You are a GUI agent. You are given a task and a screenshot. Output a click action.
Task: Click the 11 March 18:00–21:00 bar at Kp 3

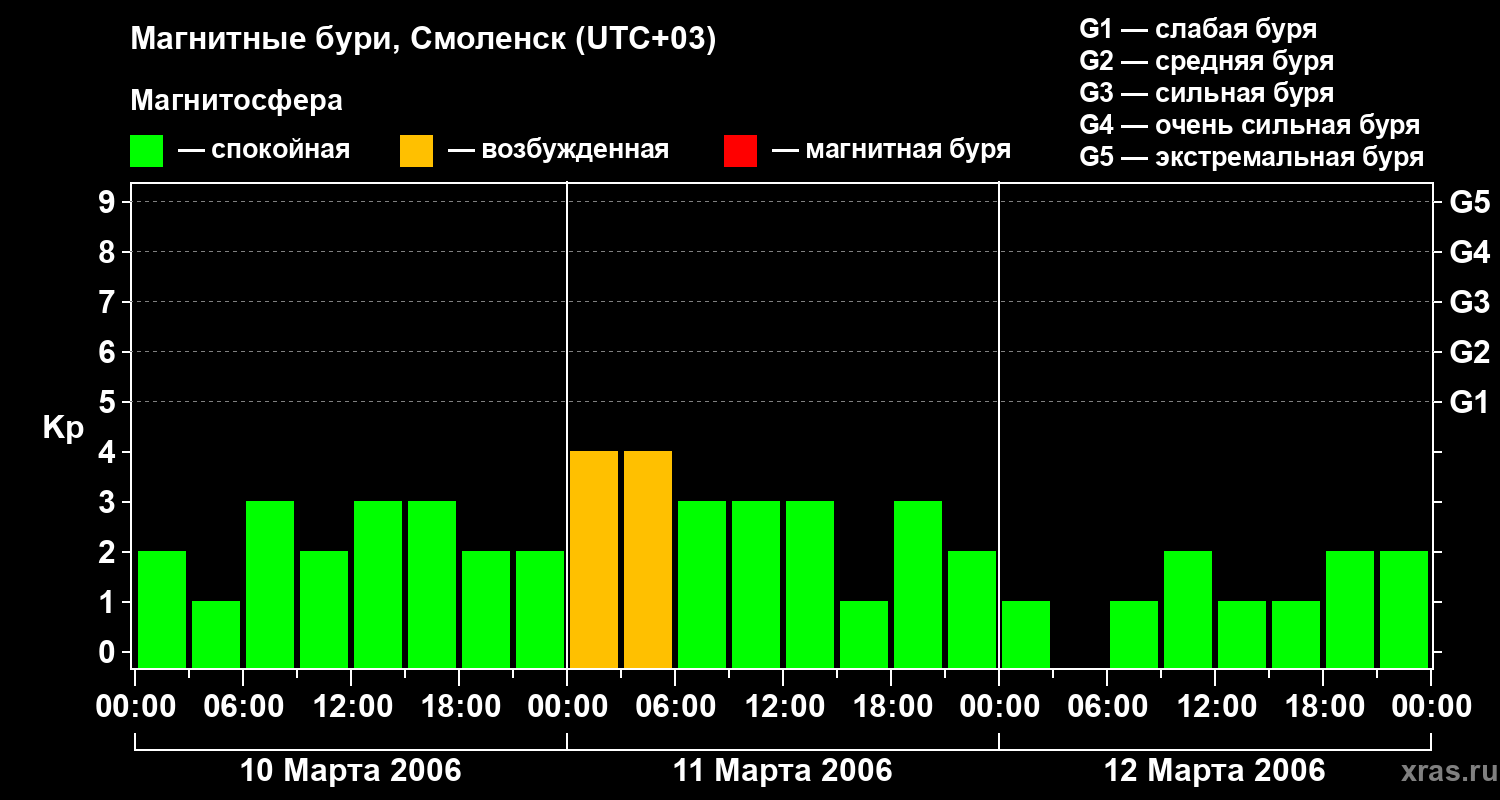[x=918, y=585]
